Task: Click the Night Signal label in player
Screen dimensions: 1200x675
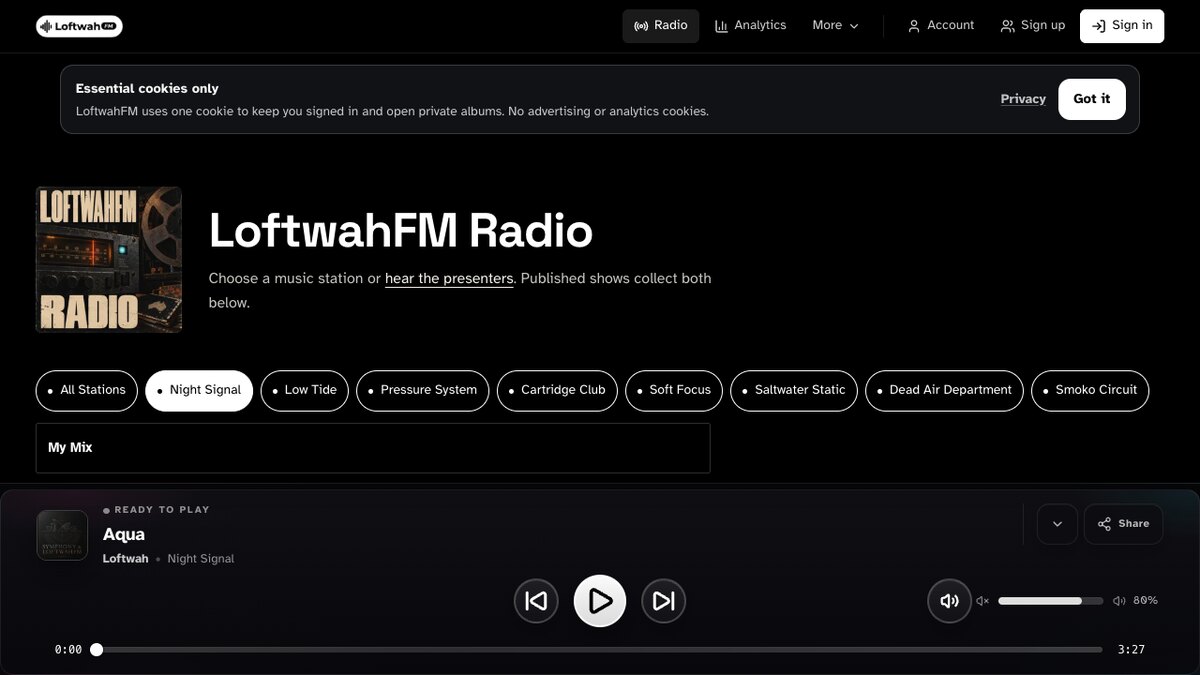Action: (201, 559)
